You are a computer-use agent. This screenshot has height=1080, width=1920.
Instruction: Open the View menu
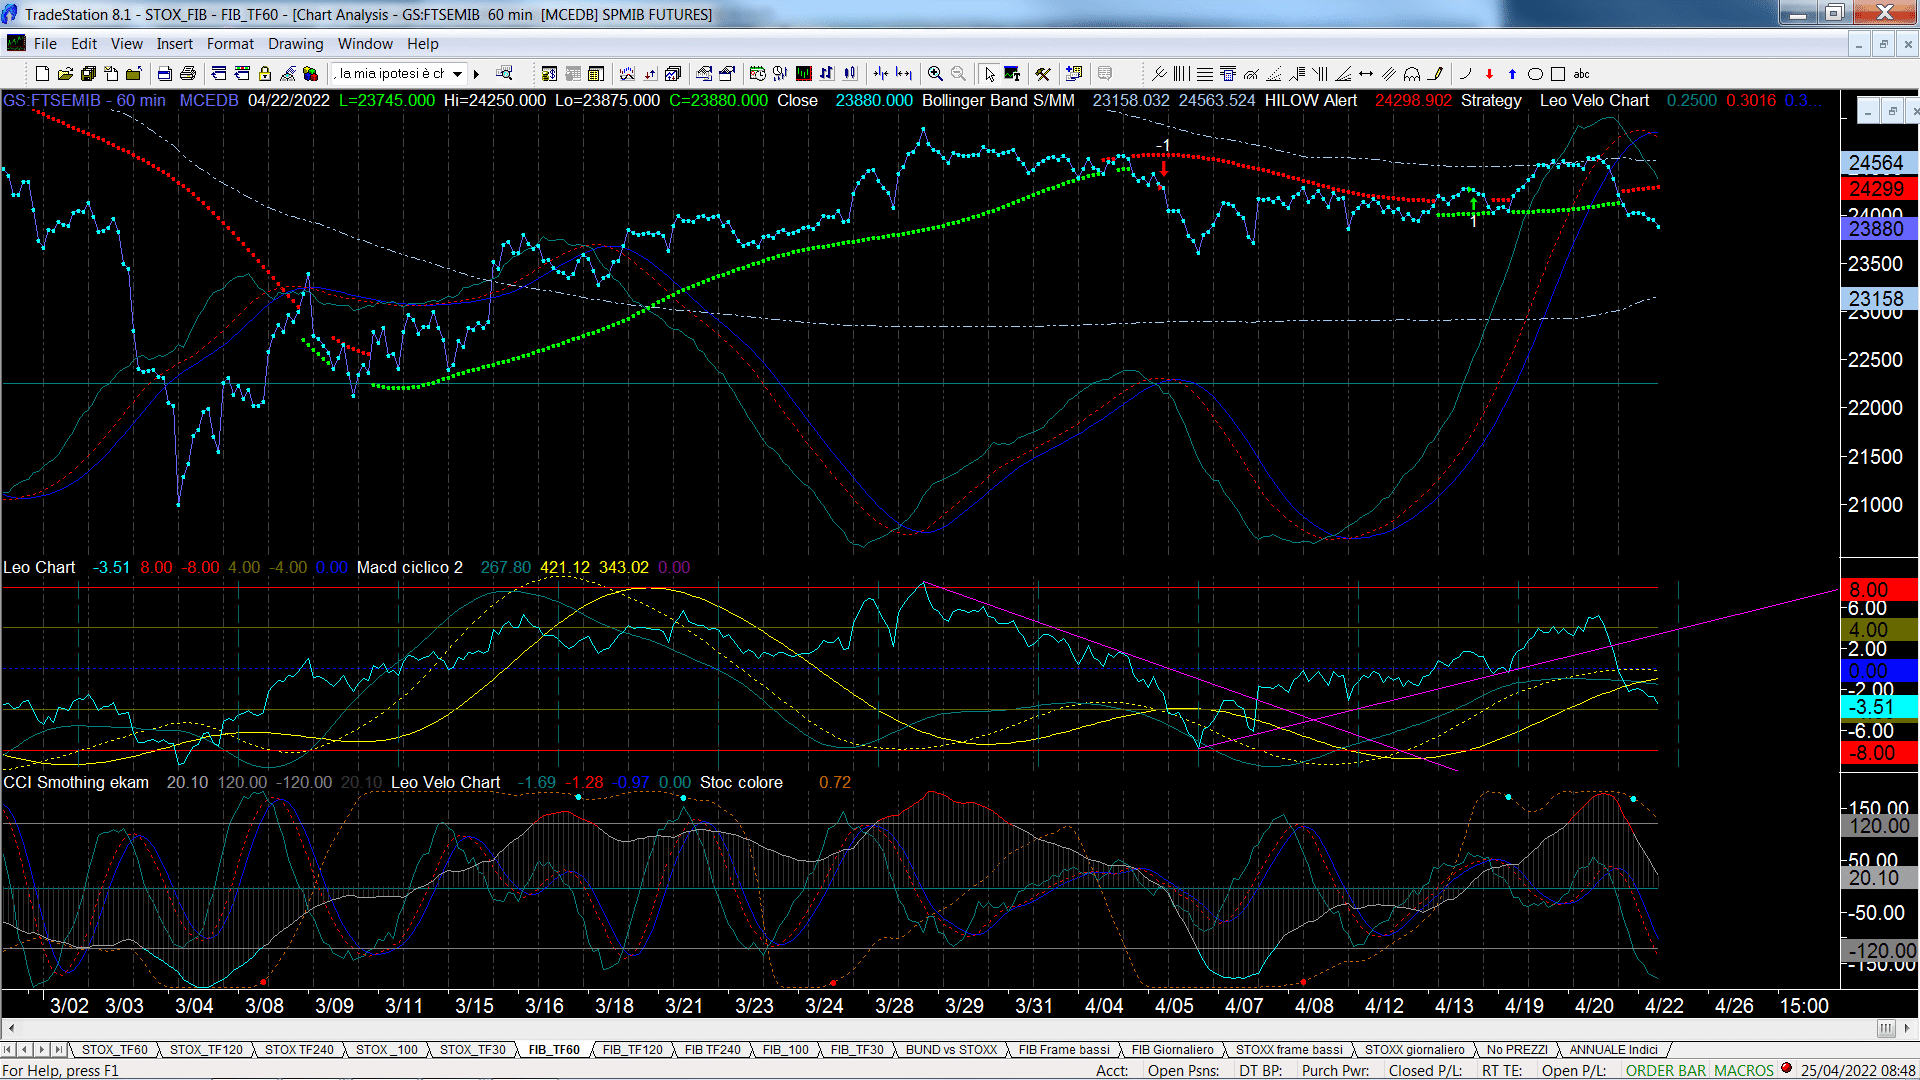[x=127, y=44]
